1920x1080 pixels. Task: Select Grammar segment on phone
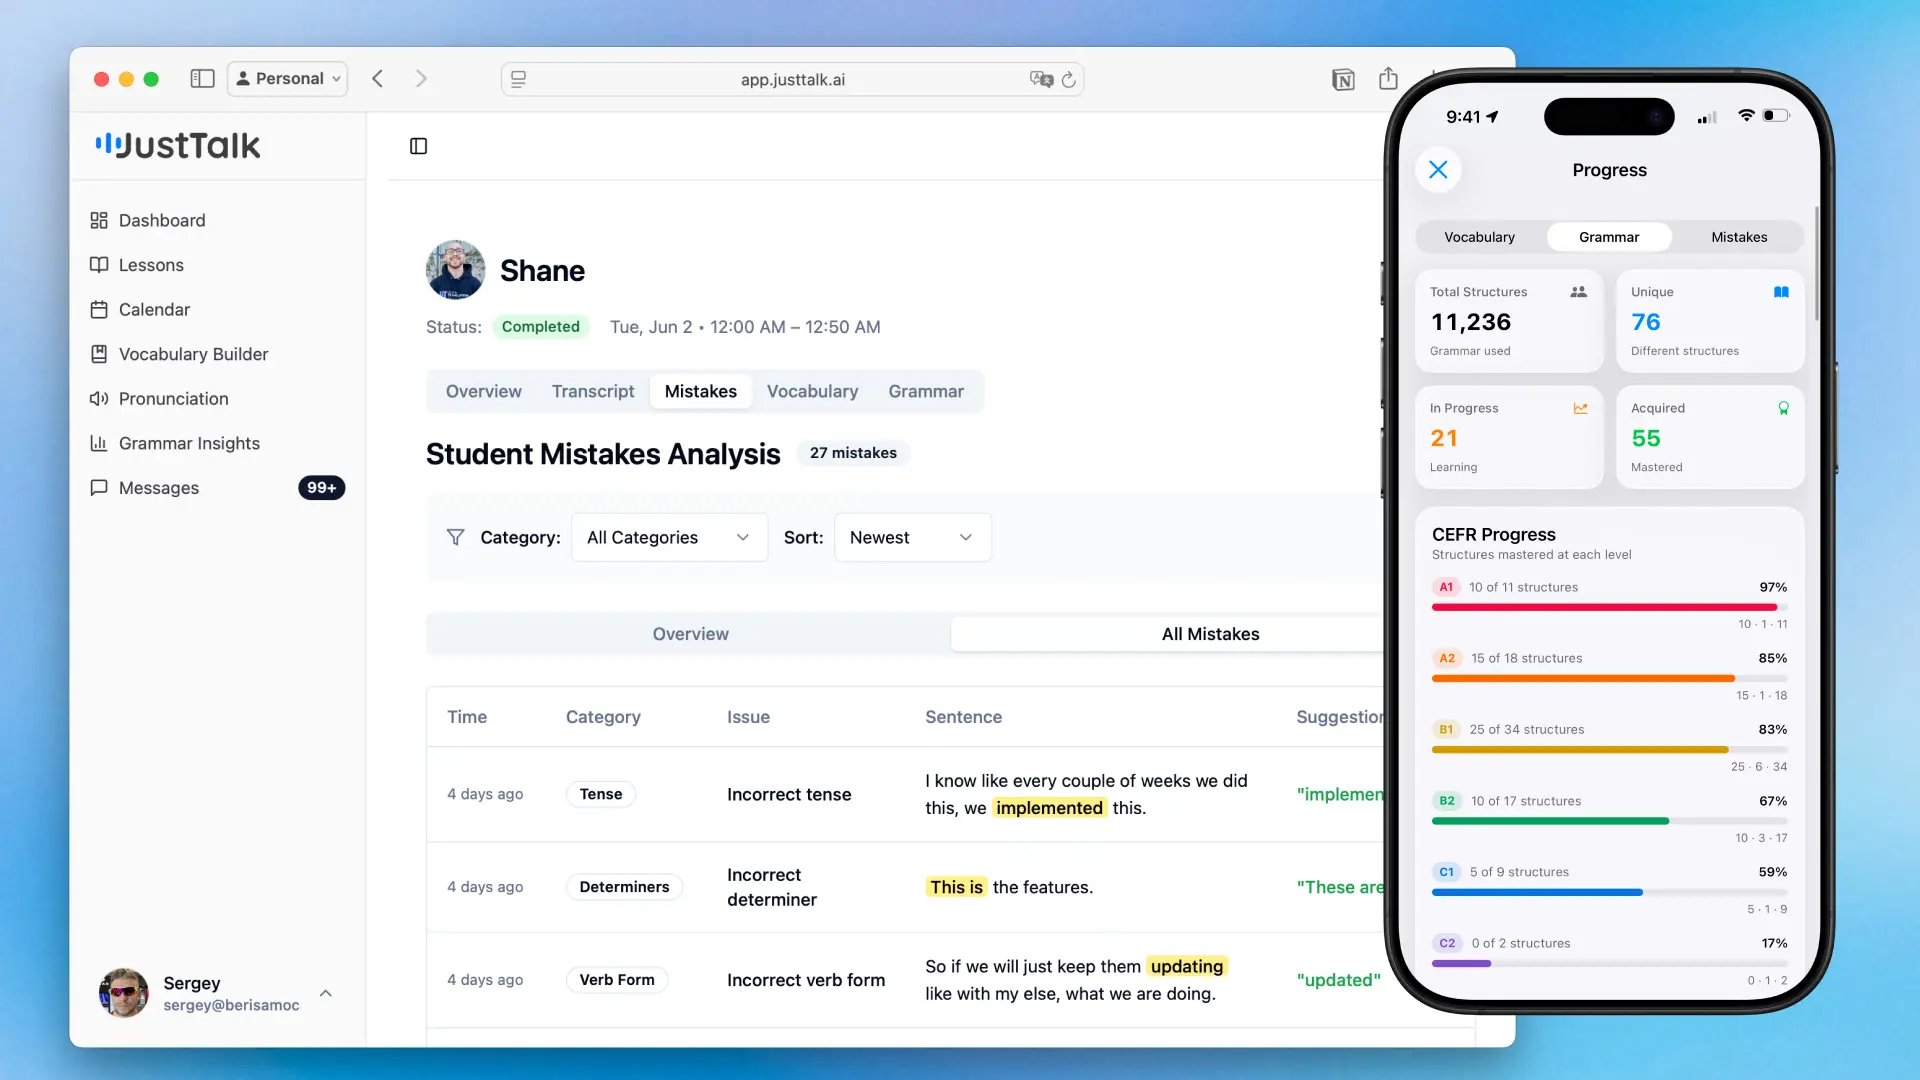pos(1609,237)
